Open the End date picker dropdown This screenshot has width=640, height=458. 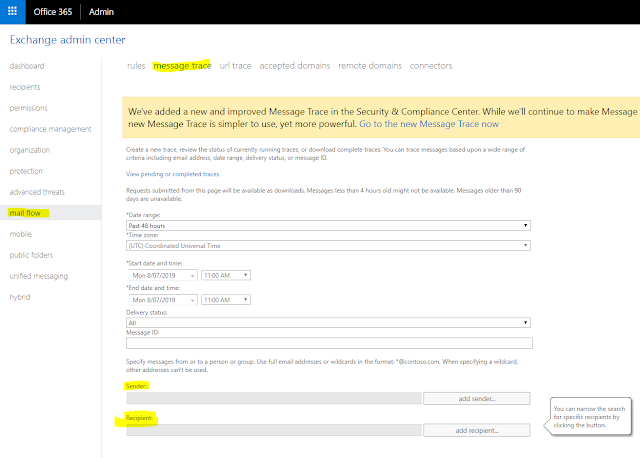163,300
